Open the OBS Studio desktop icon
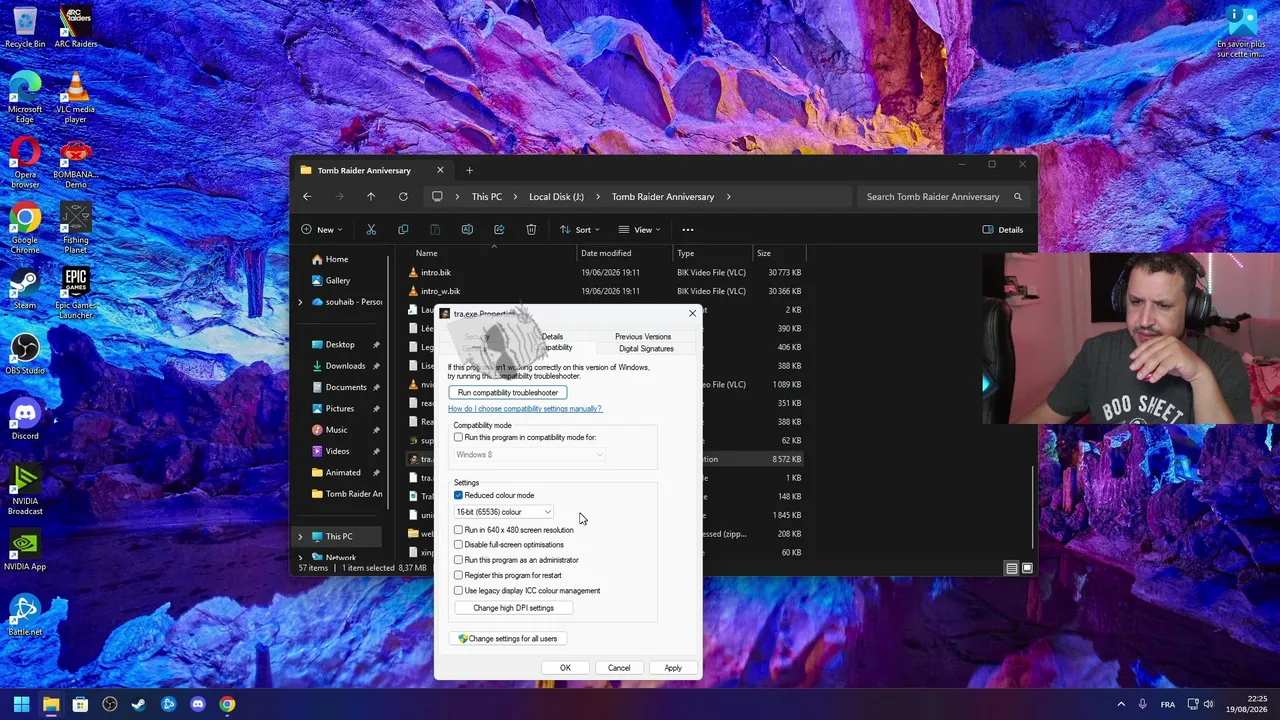The height and width of the screenshot is (720, 1280). point(25,354)
